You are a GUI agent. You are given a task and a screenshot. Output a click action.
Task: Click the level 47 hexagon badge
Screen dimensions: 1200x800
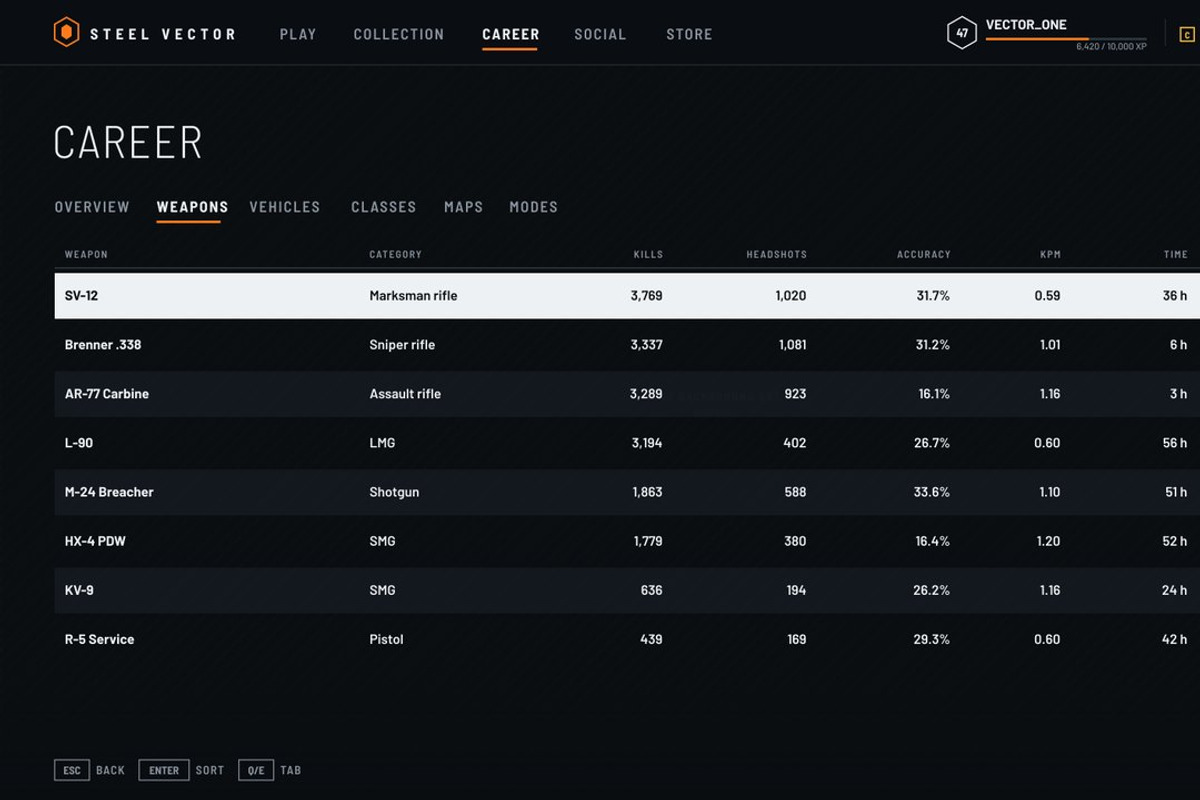coord(962,33)
